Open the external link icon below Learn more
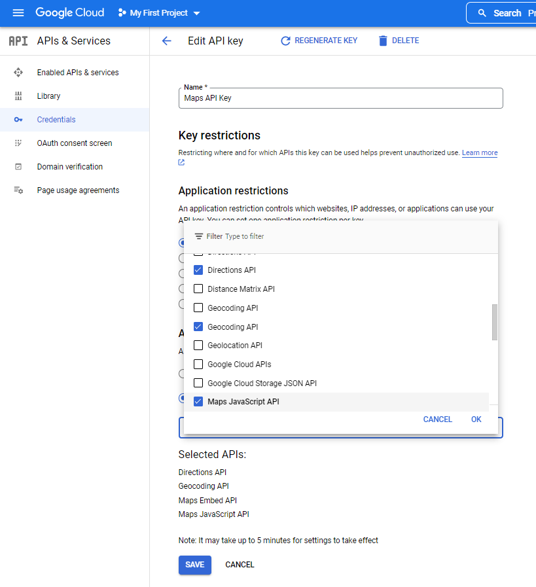 (182, 162)
